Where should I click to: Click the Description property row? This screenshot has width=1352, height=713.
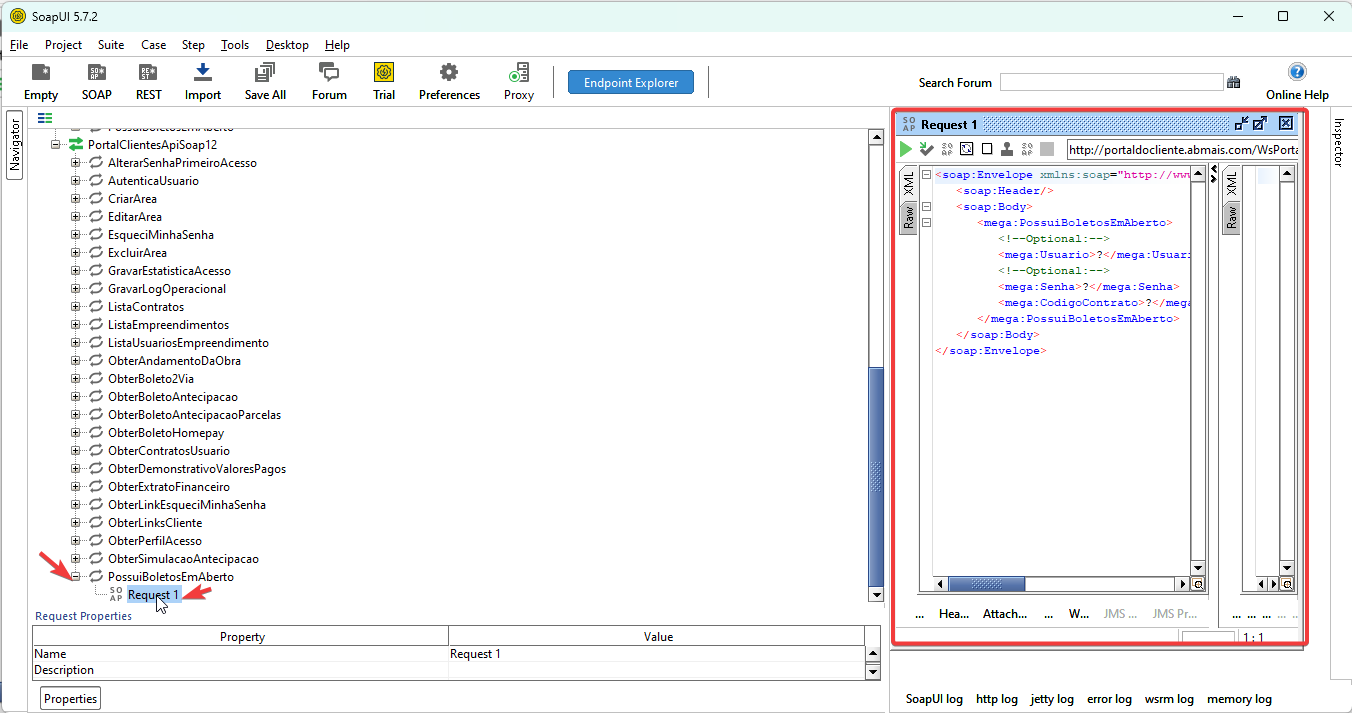coord(448,670)
